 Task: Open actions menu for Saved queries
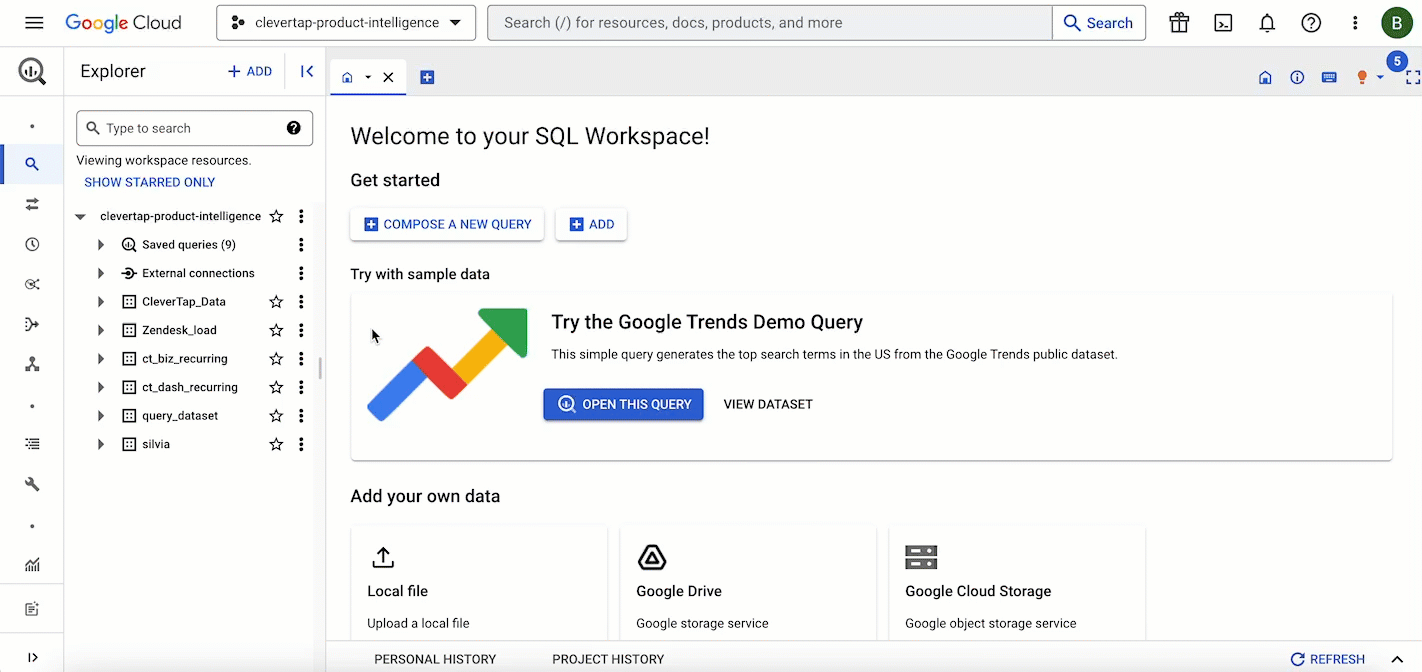click(x=301, y=244)
